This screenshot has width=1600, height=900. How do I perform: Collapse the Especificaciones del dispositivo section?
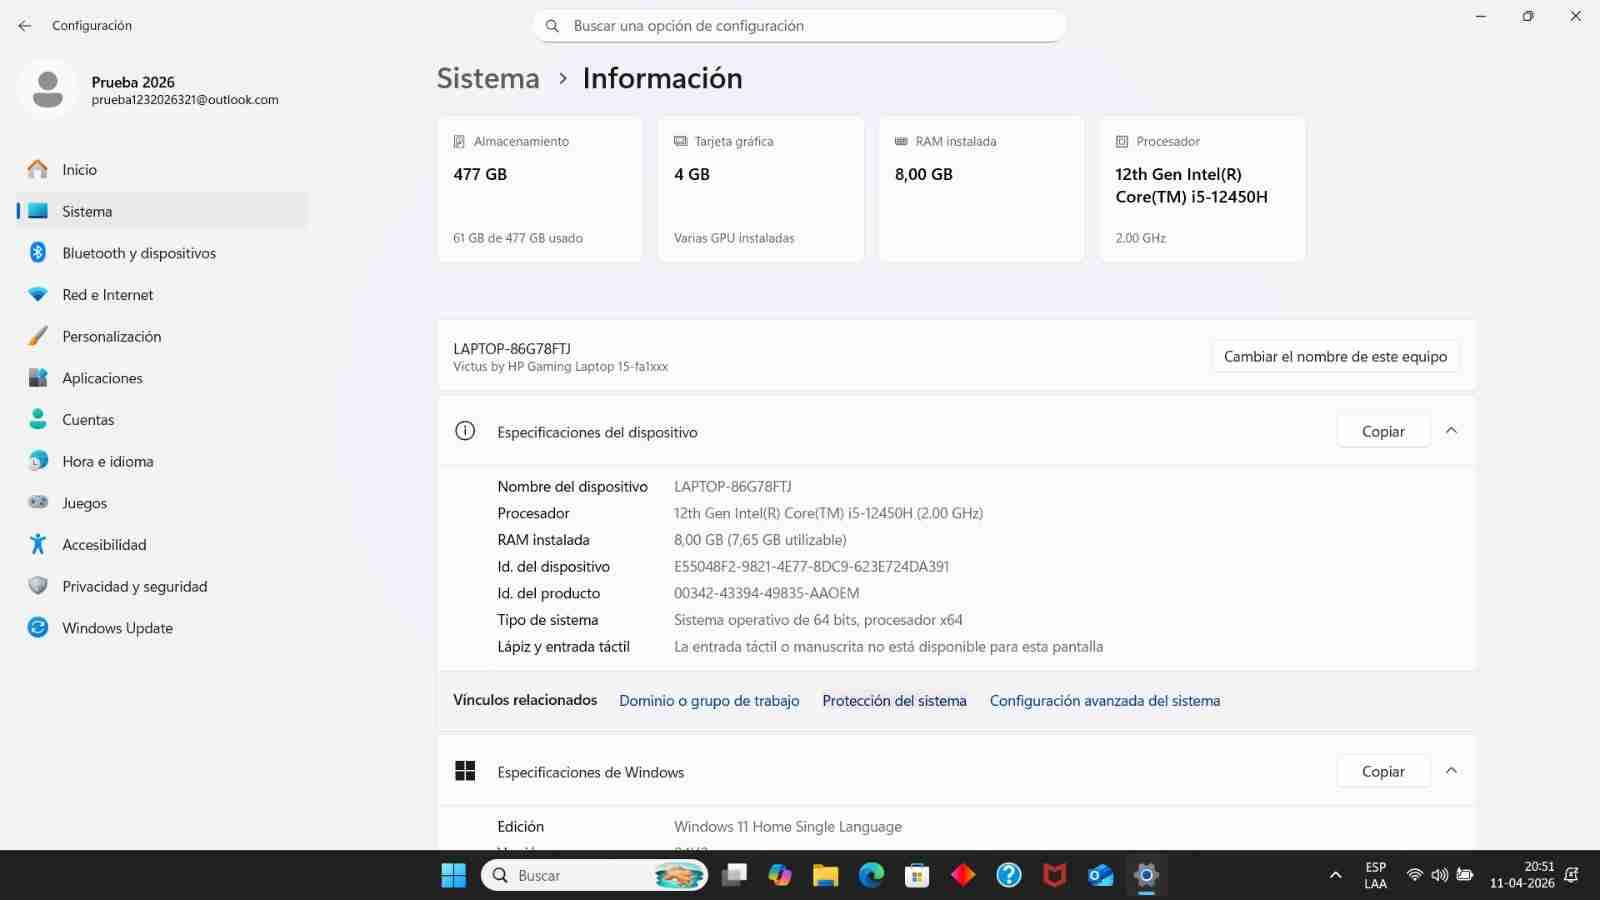(x=1452, y=430)
